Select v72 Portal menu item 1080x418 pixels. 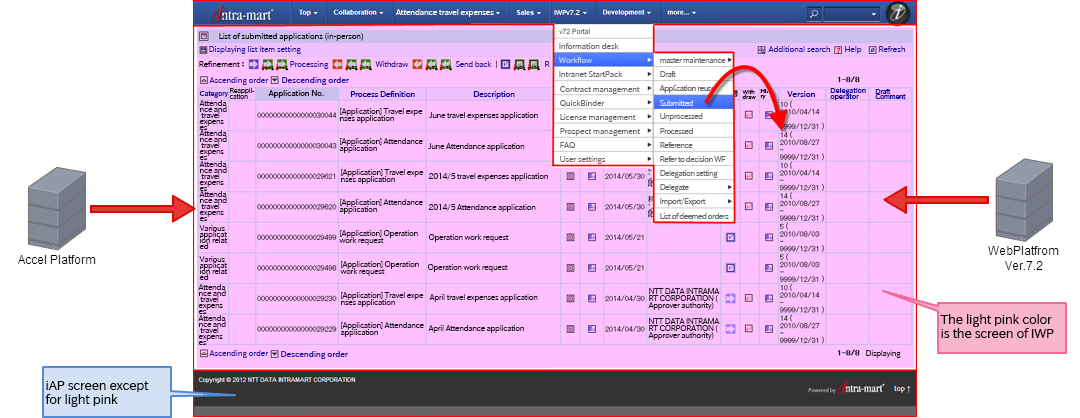coord(603,32)
